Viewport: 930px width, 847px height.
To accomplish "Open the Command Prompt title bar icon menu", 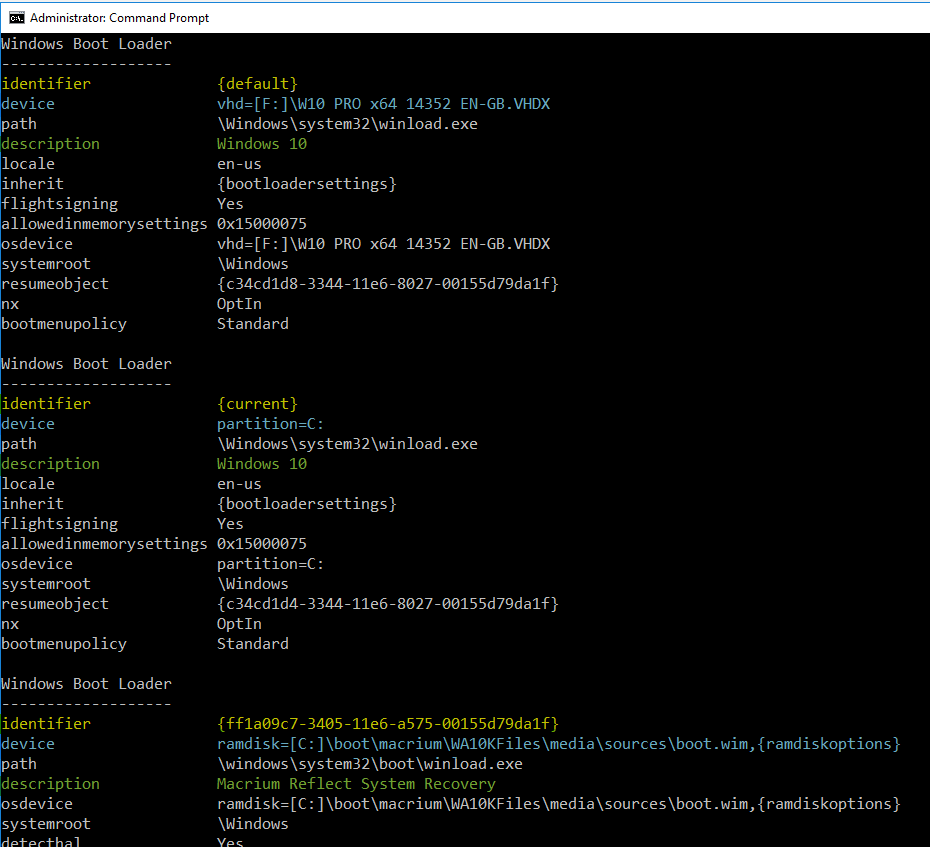I will [x=17, y=18].
